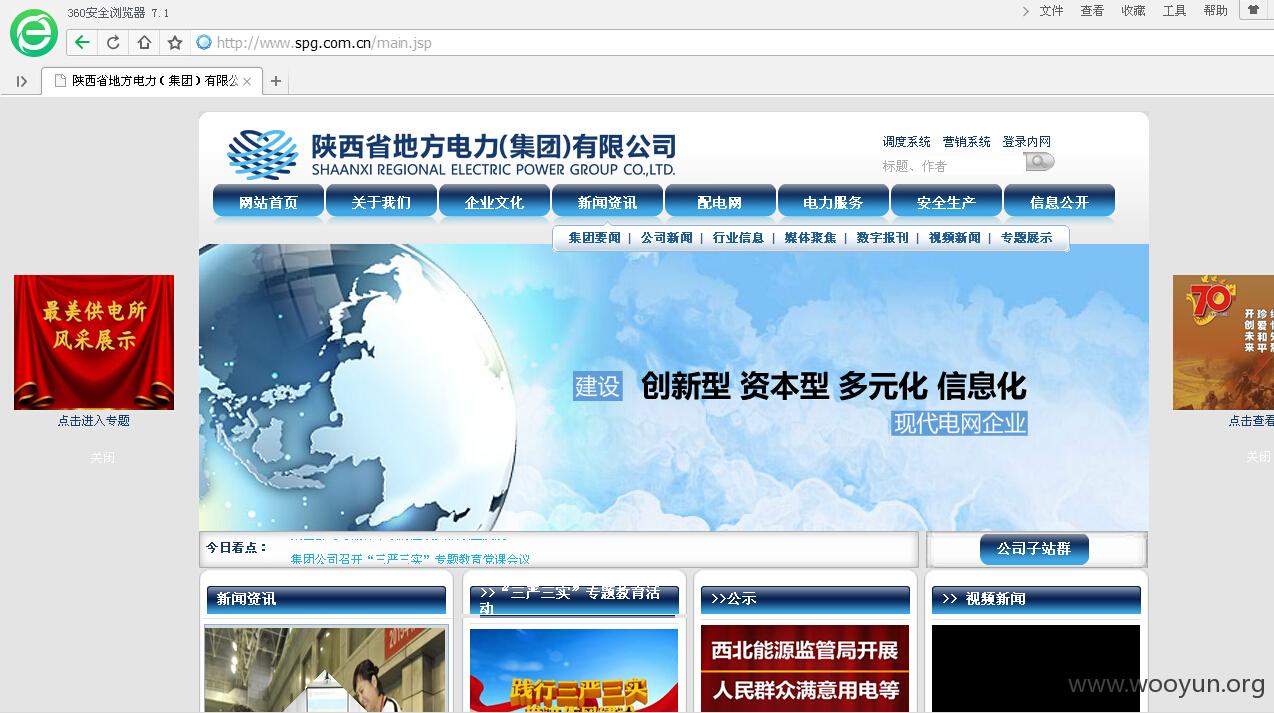Open the sidebar panel toggle icon
The image size is (1274, 713).
coord(22,81)
